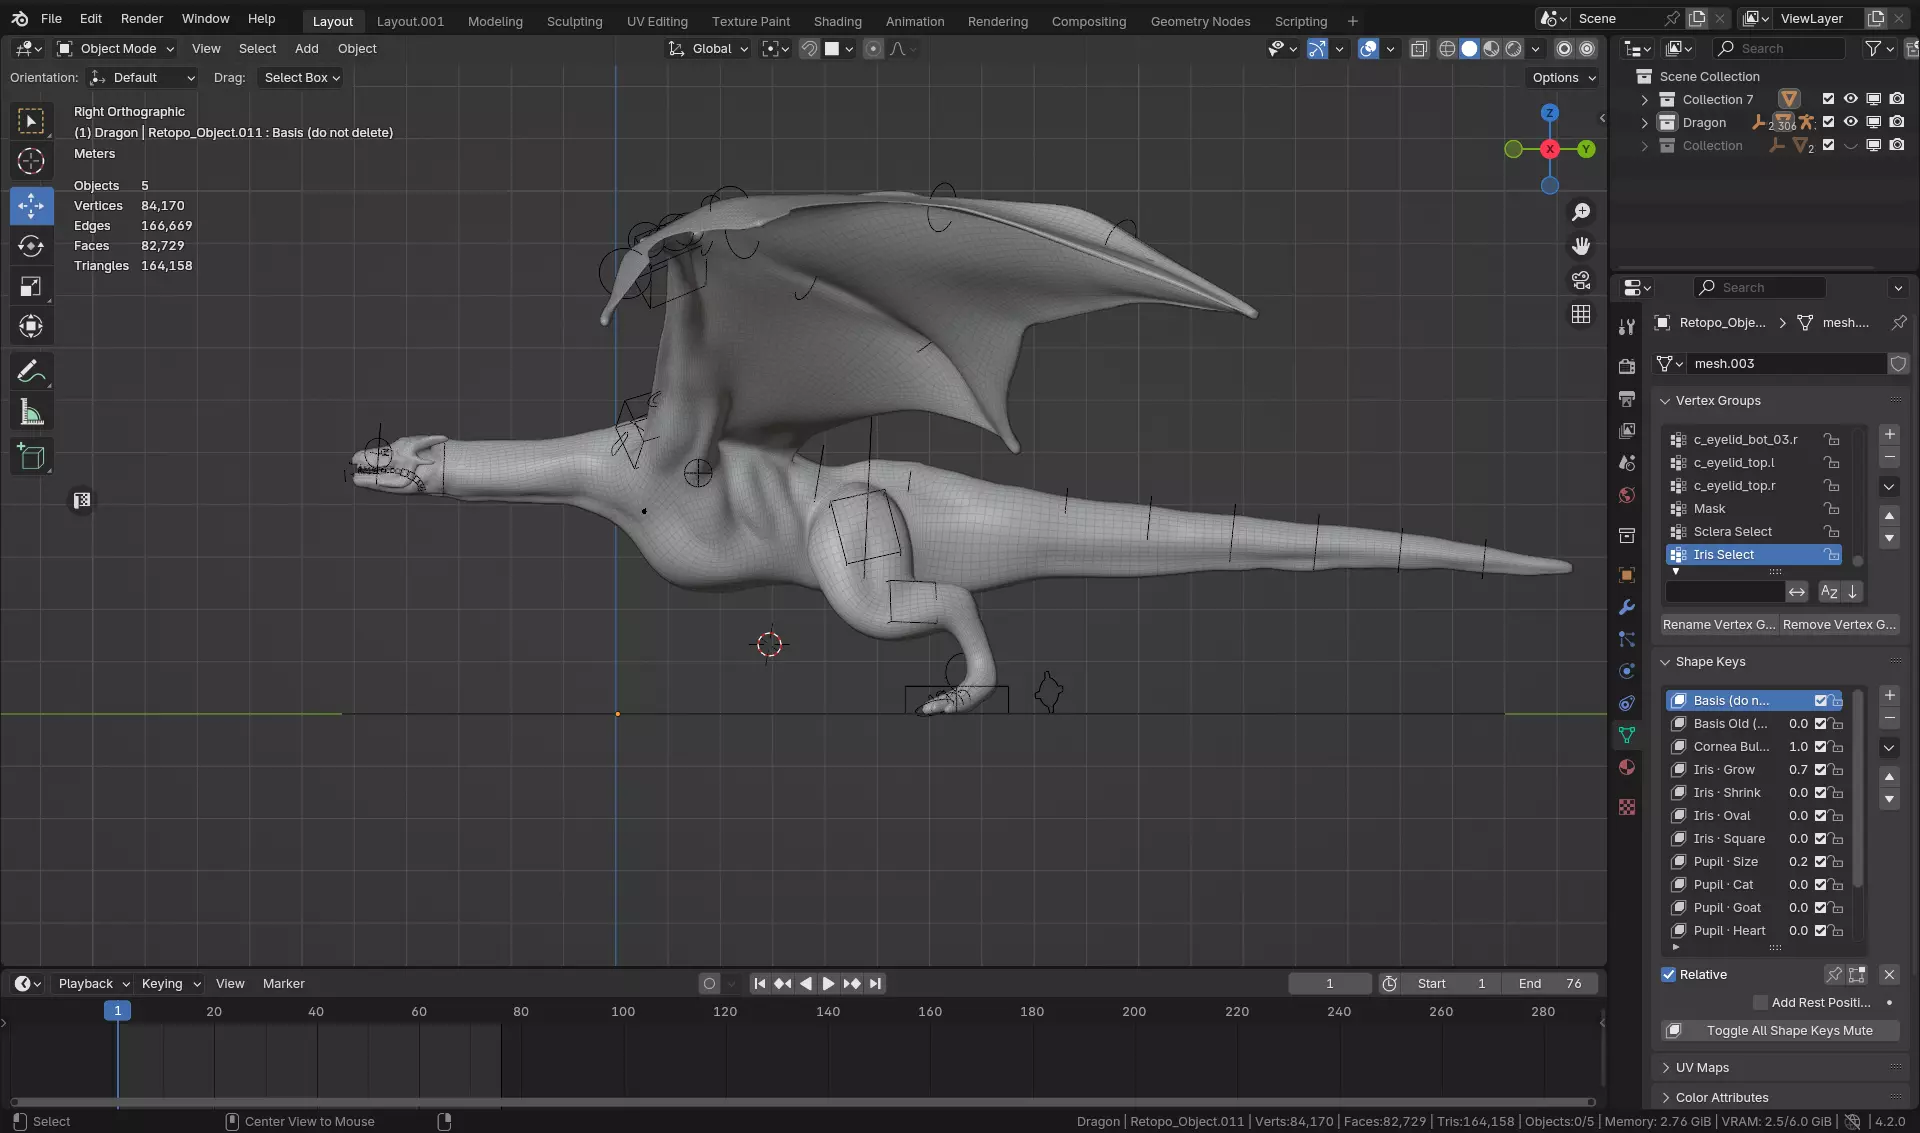Collapse the Vertex Groups panel

coord(1666,401)
